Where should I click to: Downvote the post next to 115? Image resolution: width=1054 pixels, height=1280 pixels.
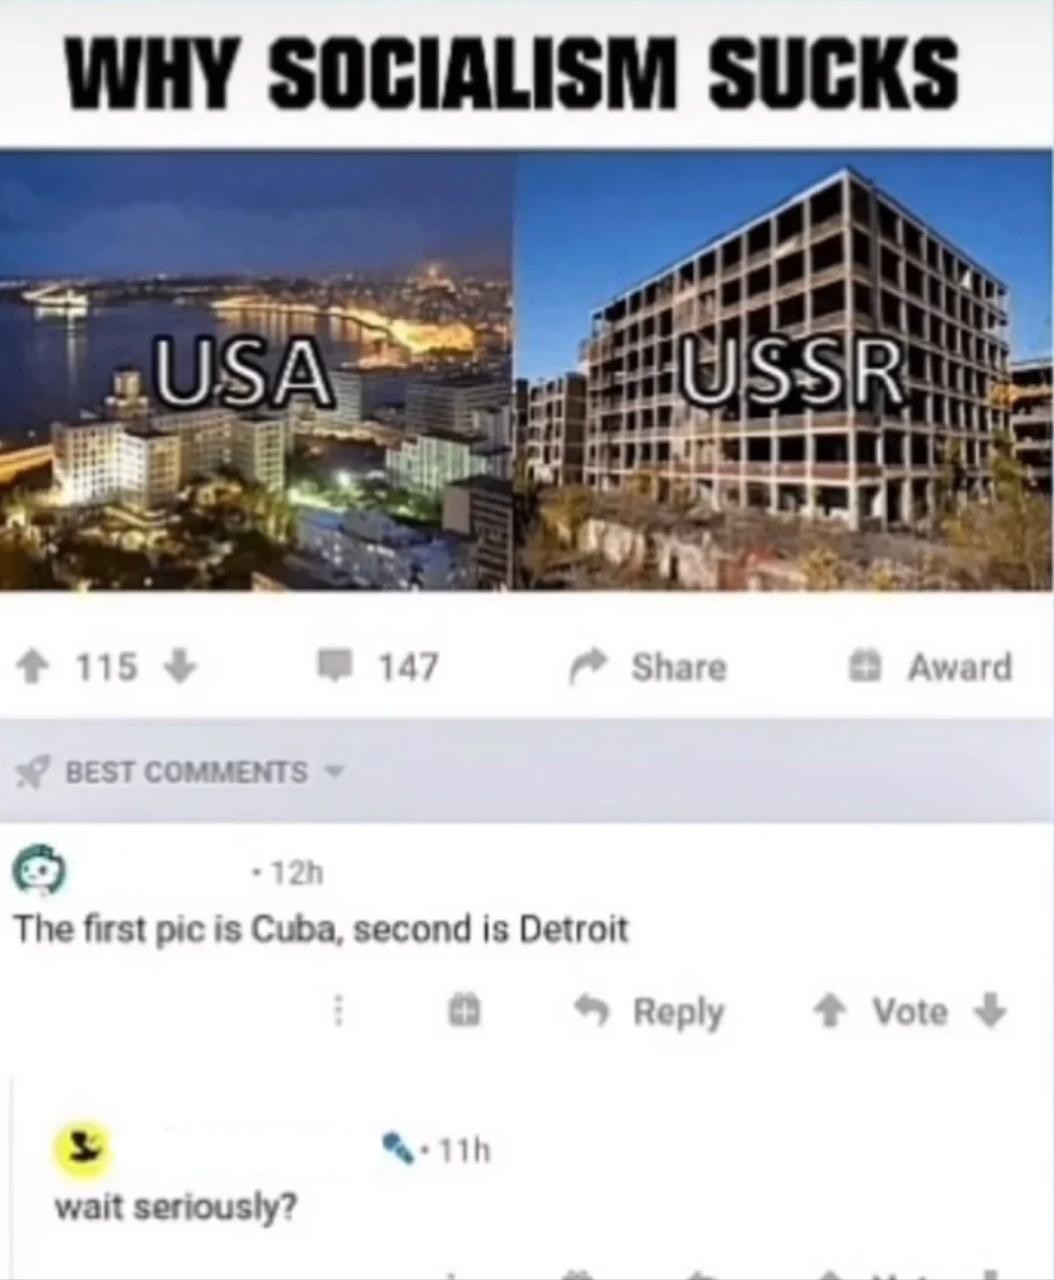(x=178, y=667)
